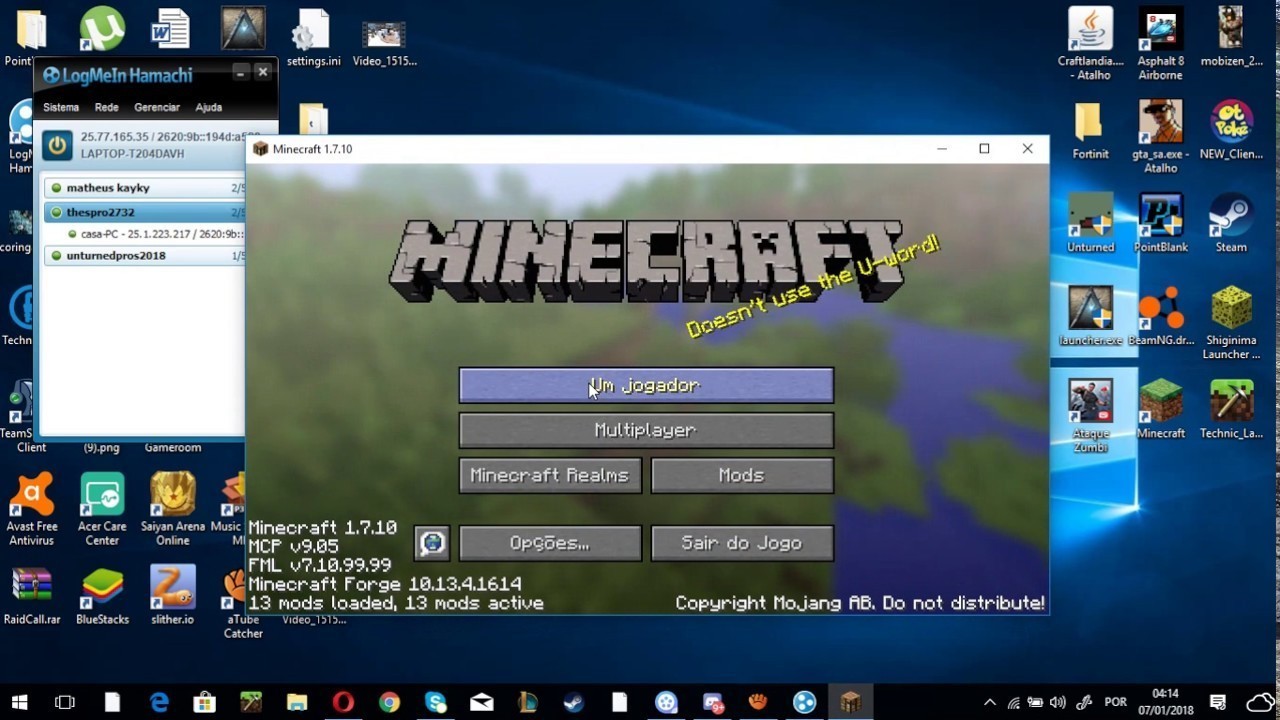
Task: Open the gta_sa.exe Atalho shortcut
Action: [x=1160, y=136]
